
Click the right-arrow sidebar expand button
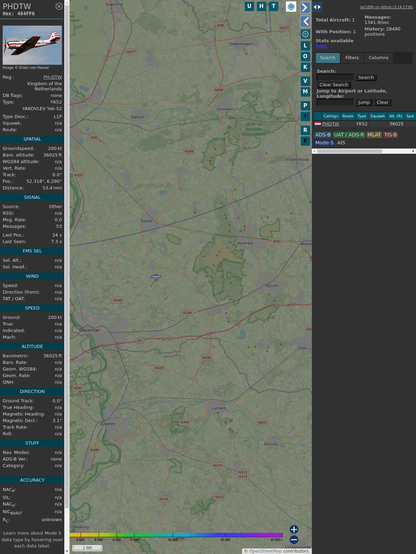point(305,7)
